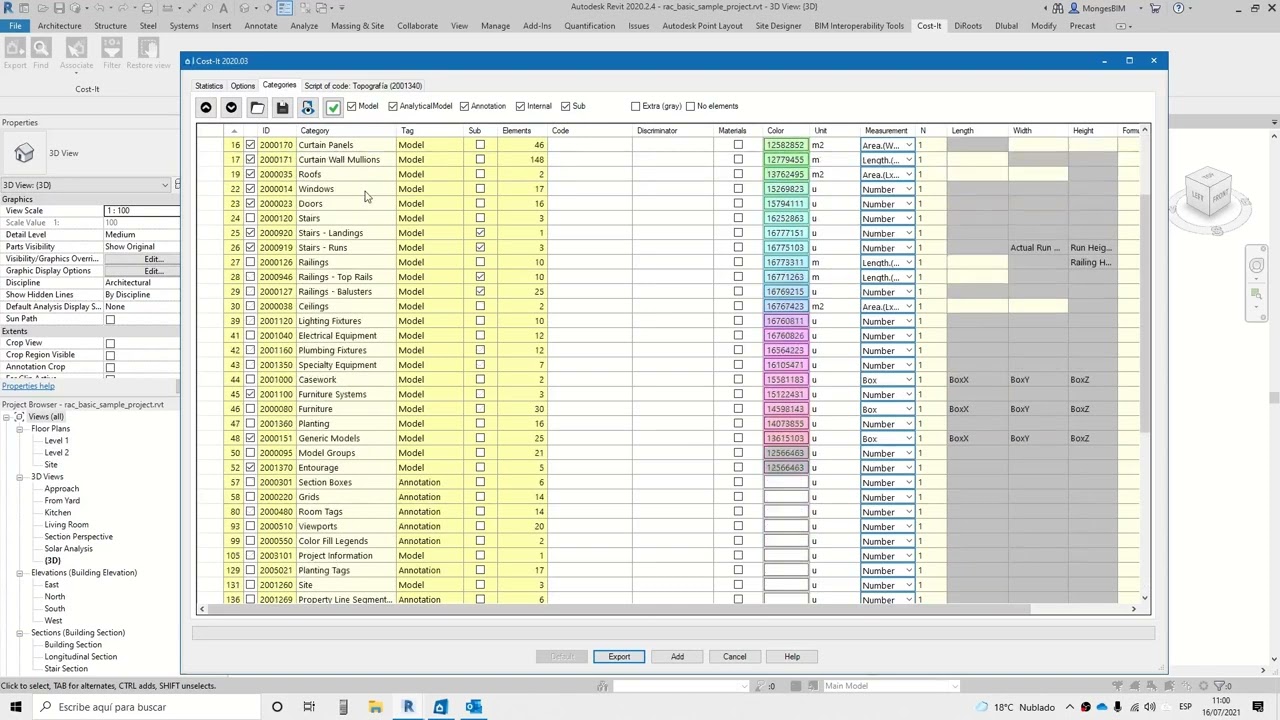
Task: Switch to Revit taskbar icon
Action: click(408, 707)
